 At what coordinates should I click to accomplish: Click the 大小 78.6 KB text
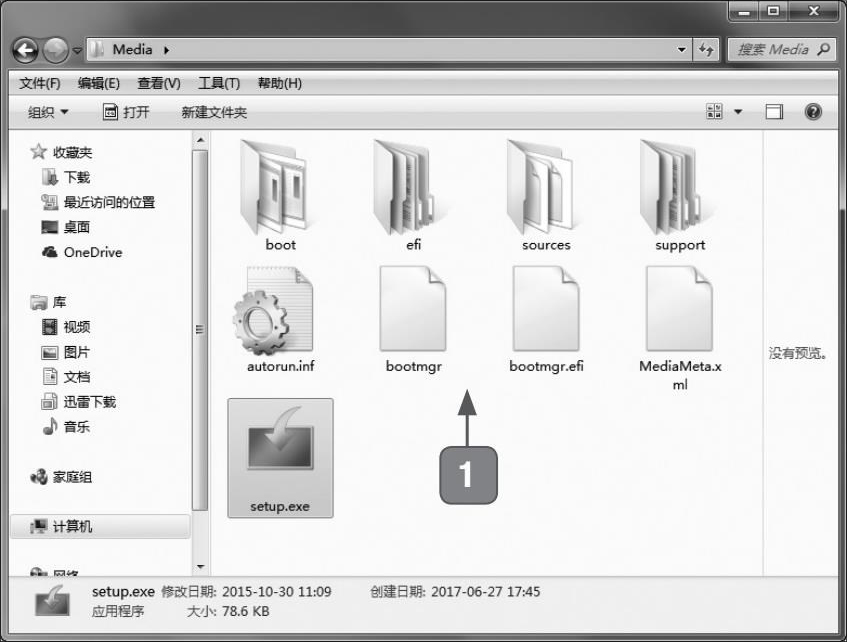coord(228,611)
